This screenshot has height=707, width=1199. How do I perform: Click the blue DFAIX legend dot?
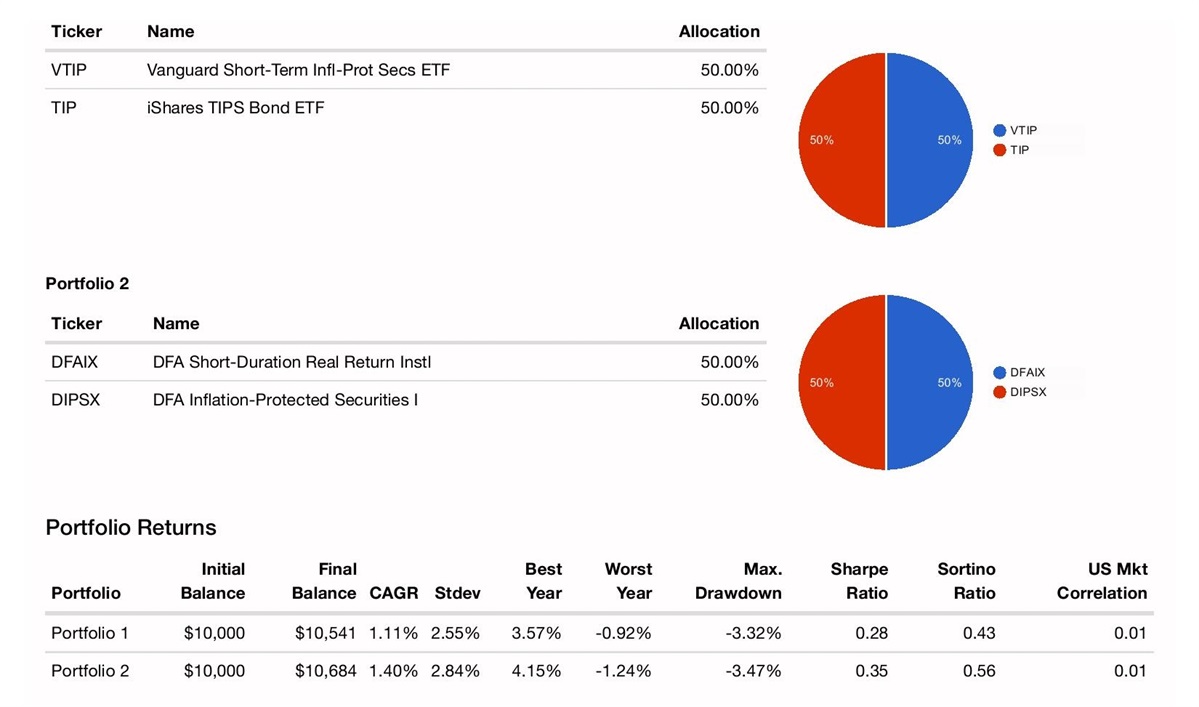point(999,373)
